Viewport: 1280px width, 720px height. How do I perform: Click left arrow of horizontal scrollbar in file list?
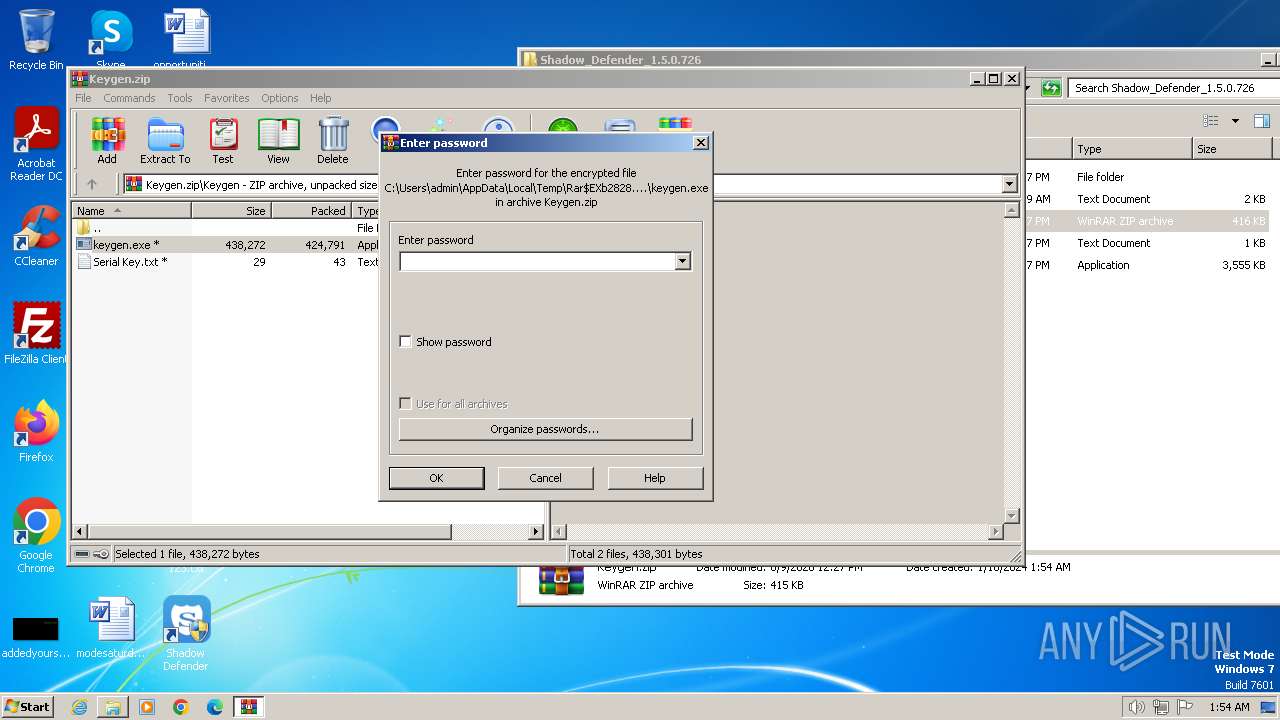[x=80, y=532]
